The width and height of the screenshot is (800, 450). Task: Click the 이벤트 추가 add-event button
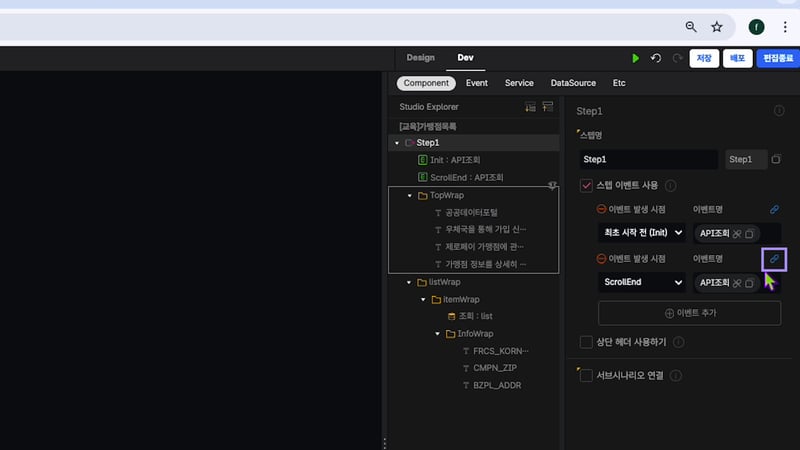tap(689, 313)
